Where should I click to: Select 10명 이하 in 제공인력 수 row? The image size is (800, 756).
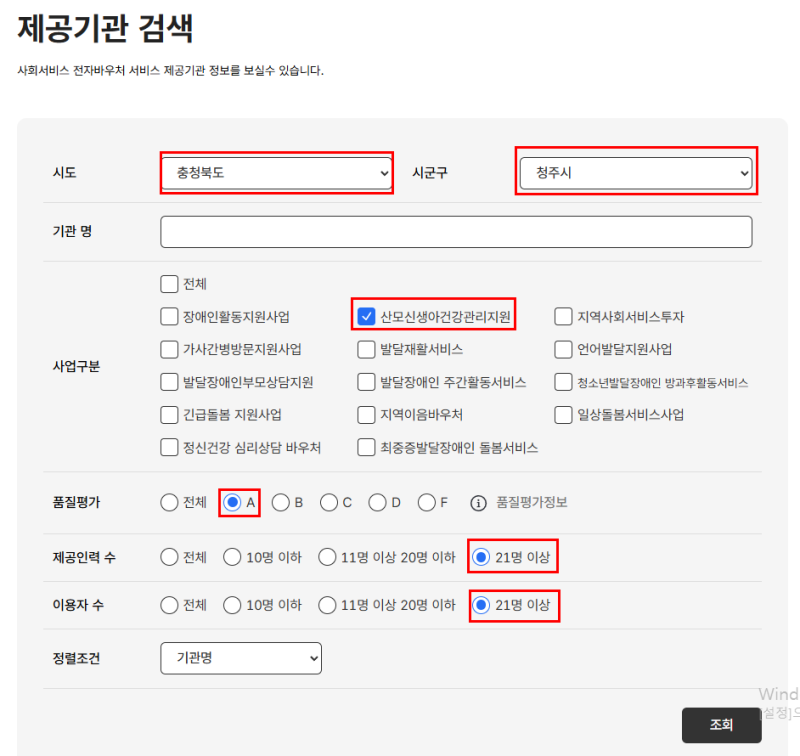232,557
